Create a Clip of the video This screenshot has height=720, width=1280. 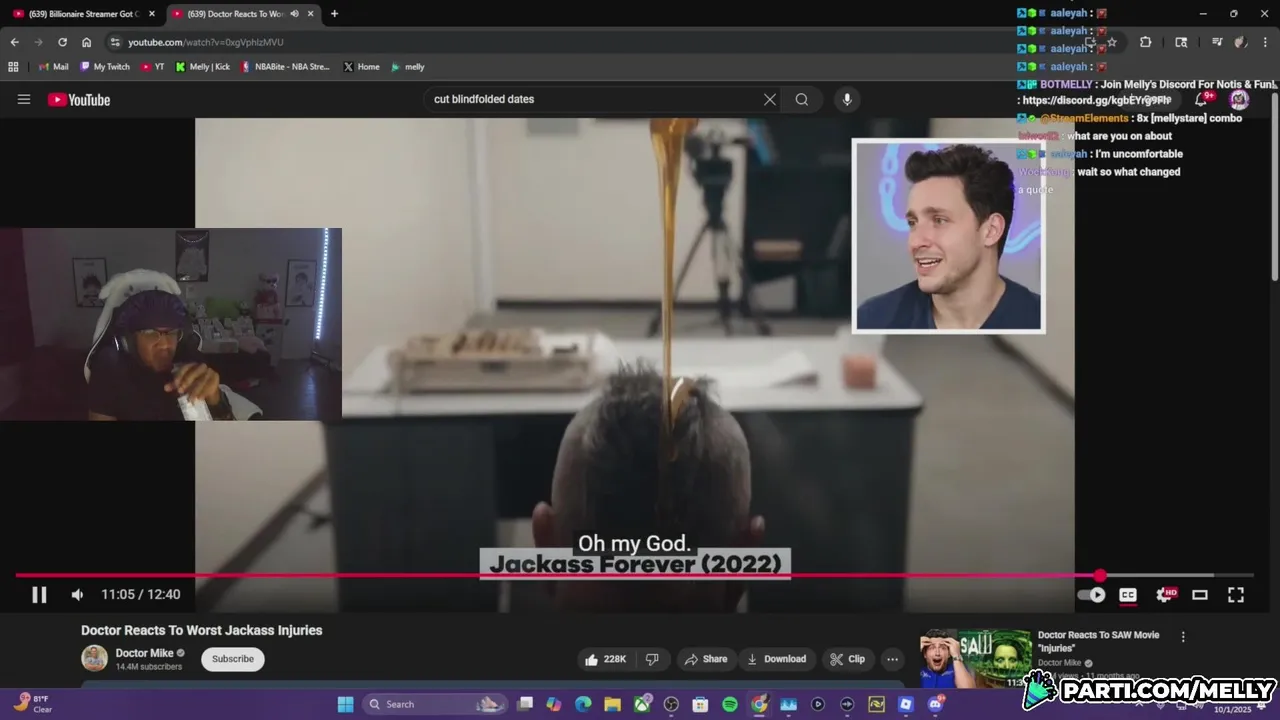(x=848, y=659)
